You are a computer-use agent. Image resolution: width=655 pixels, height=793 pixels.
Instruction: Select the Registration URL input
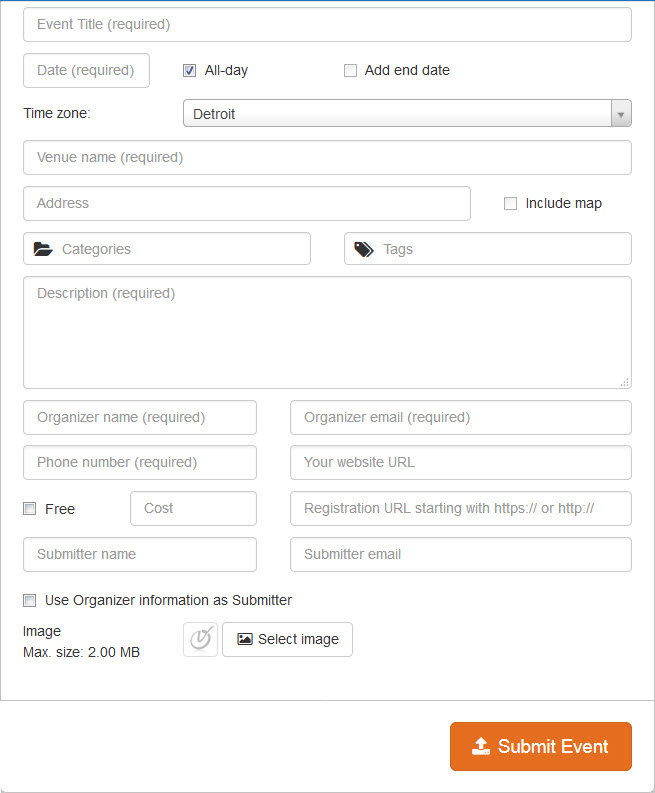pos(460,508)
